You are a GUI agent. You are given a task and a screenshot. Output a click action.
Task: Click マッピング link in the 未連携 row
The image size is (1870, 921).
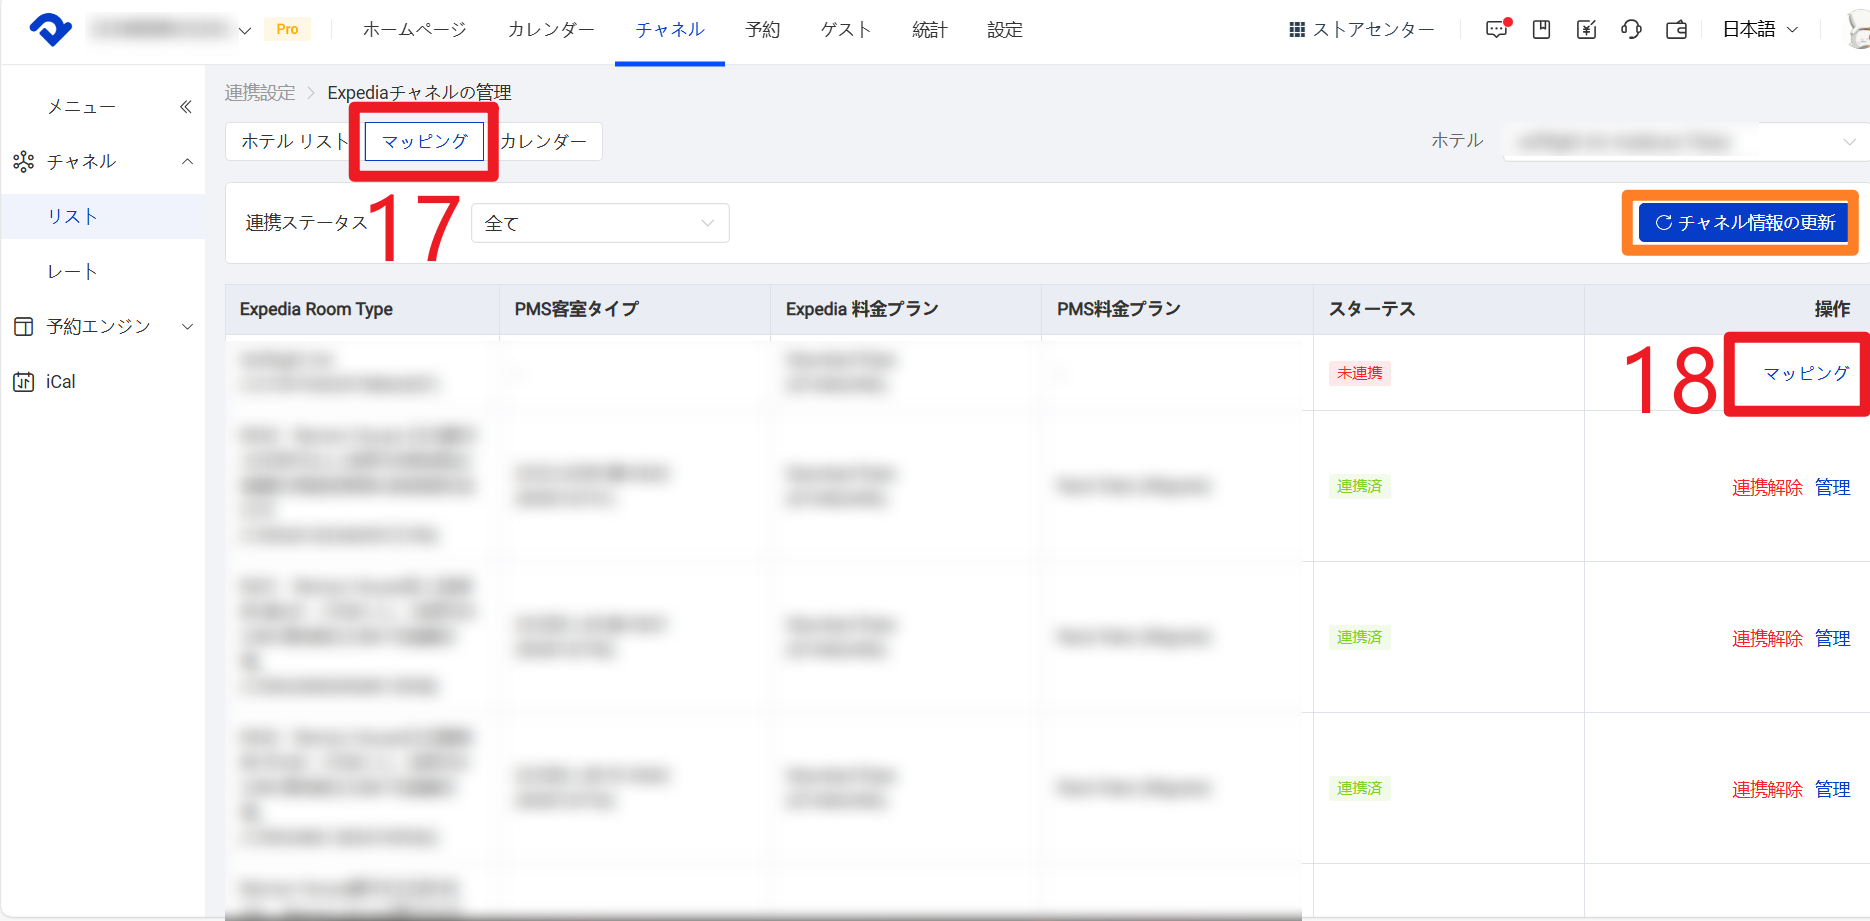[1806, 373]
